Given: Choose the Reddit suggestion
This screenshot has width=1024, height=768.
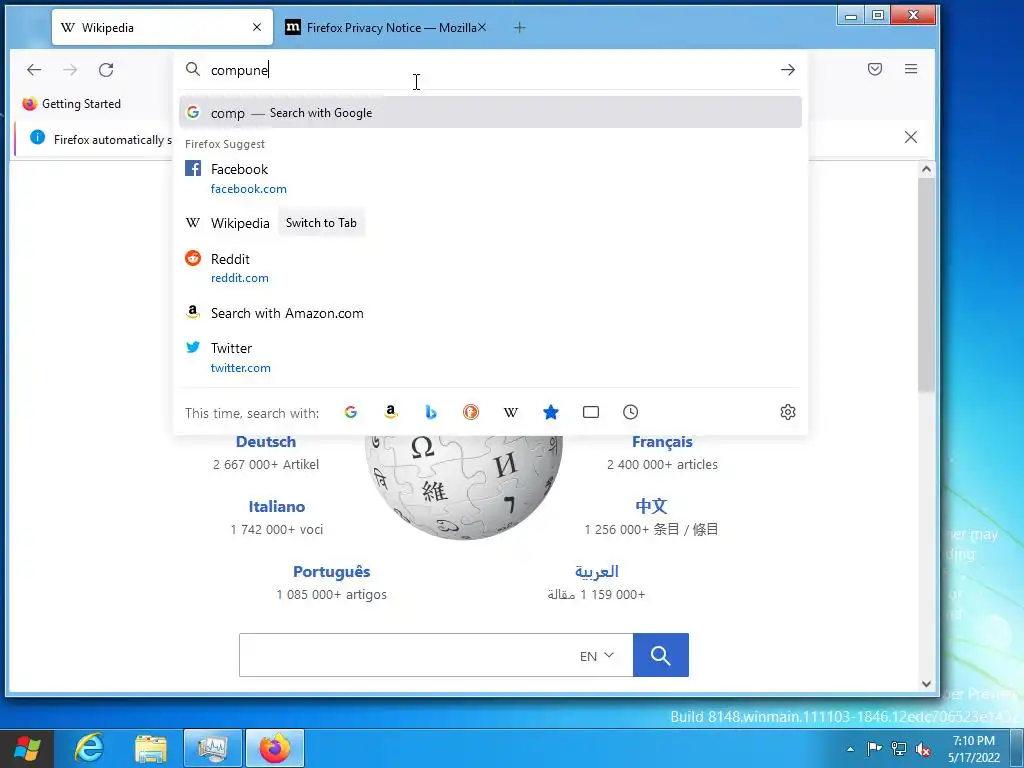Looking at the screenshot, I should pos(490,268).
